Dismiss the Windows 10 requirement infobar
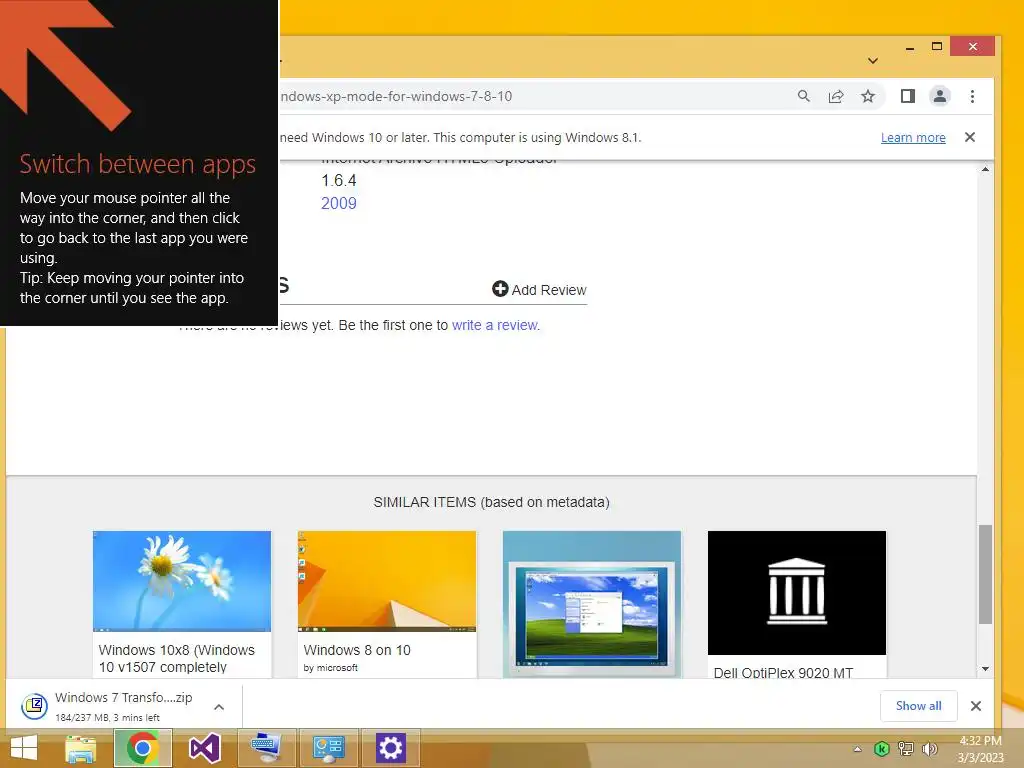This screenshot has height=768, width=1024. click(x=969, y=137)
